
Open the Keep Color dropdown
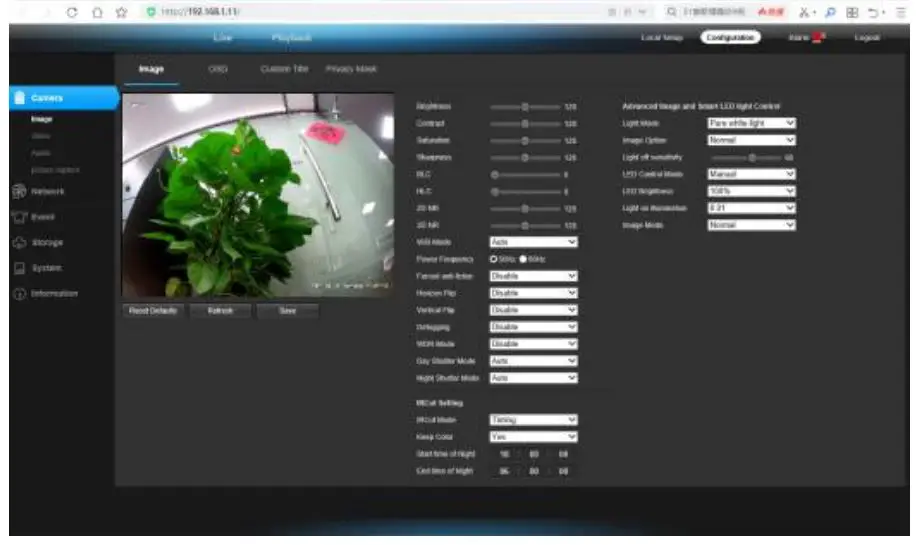coord(533,437)
